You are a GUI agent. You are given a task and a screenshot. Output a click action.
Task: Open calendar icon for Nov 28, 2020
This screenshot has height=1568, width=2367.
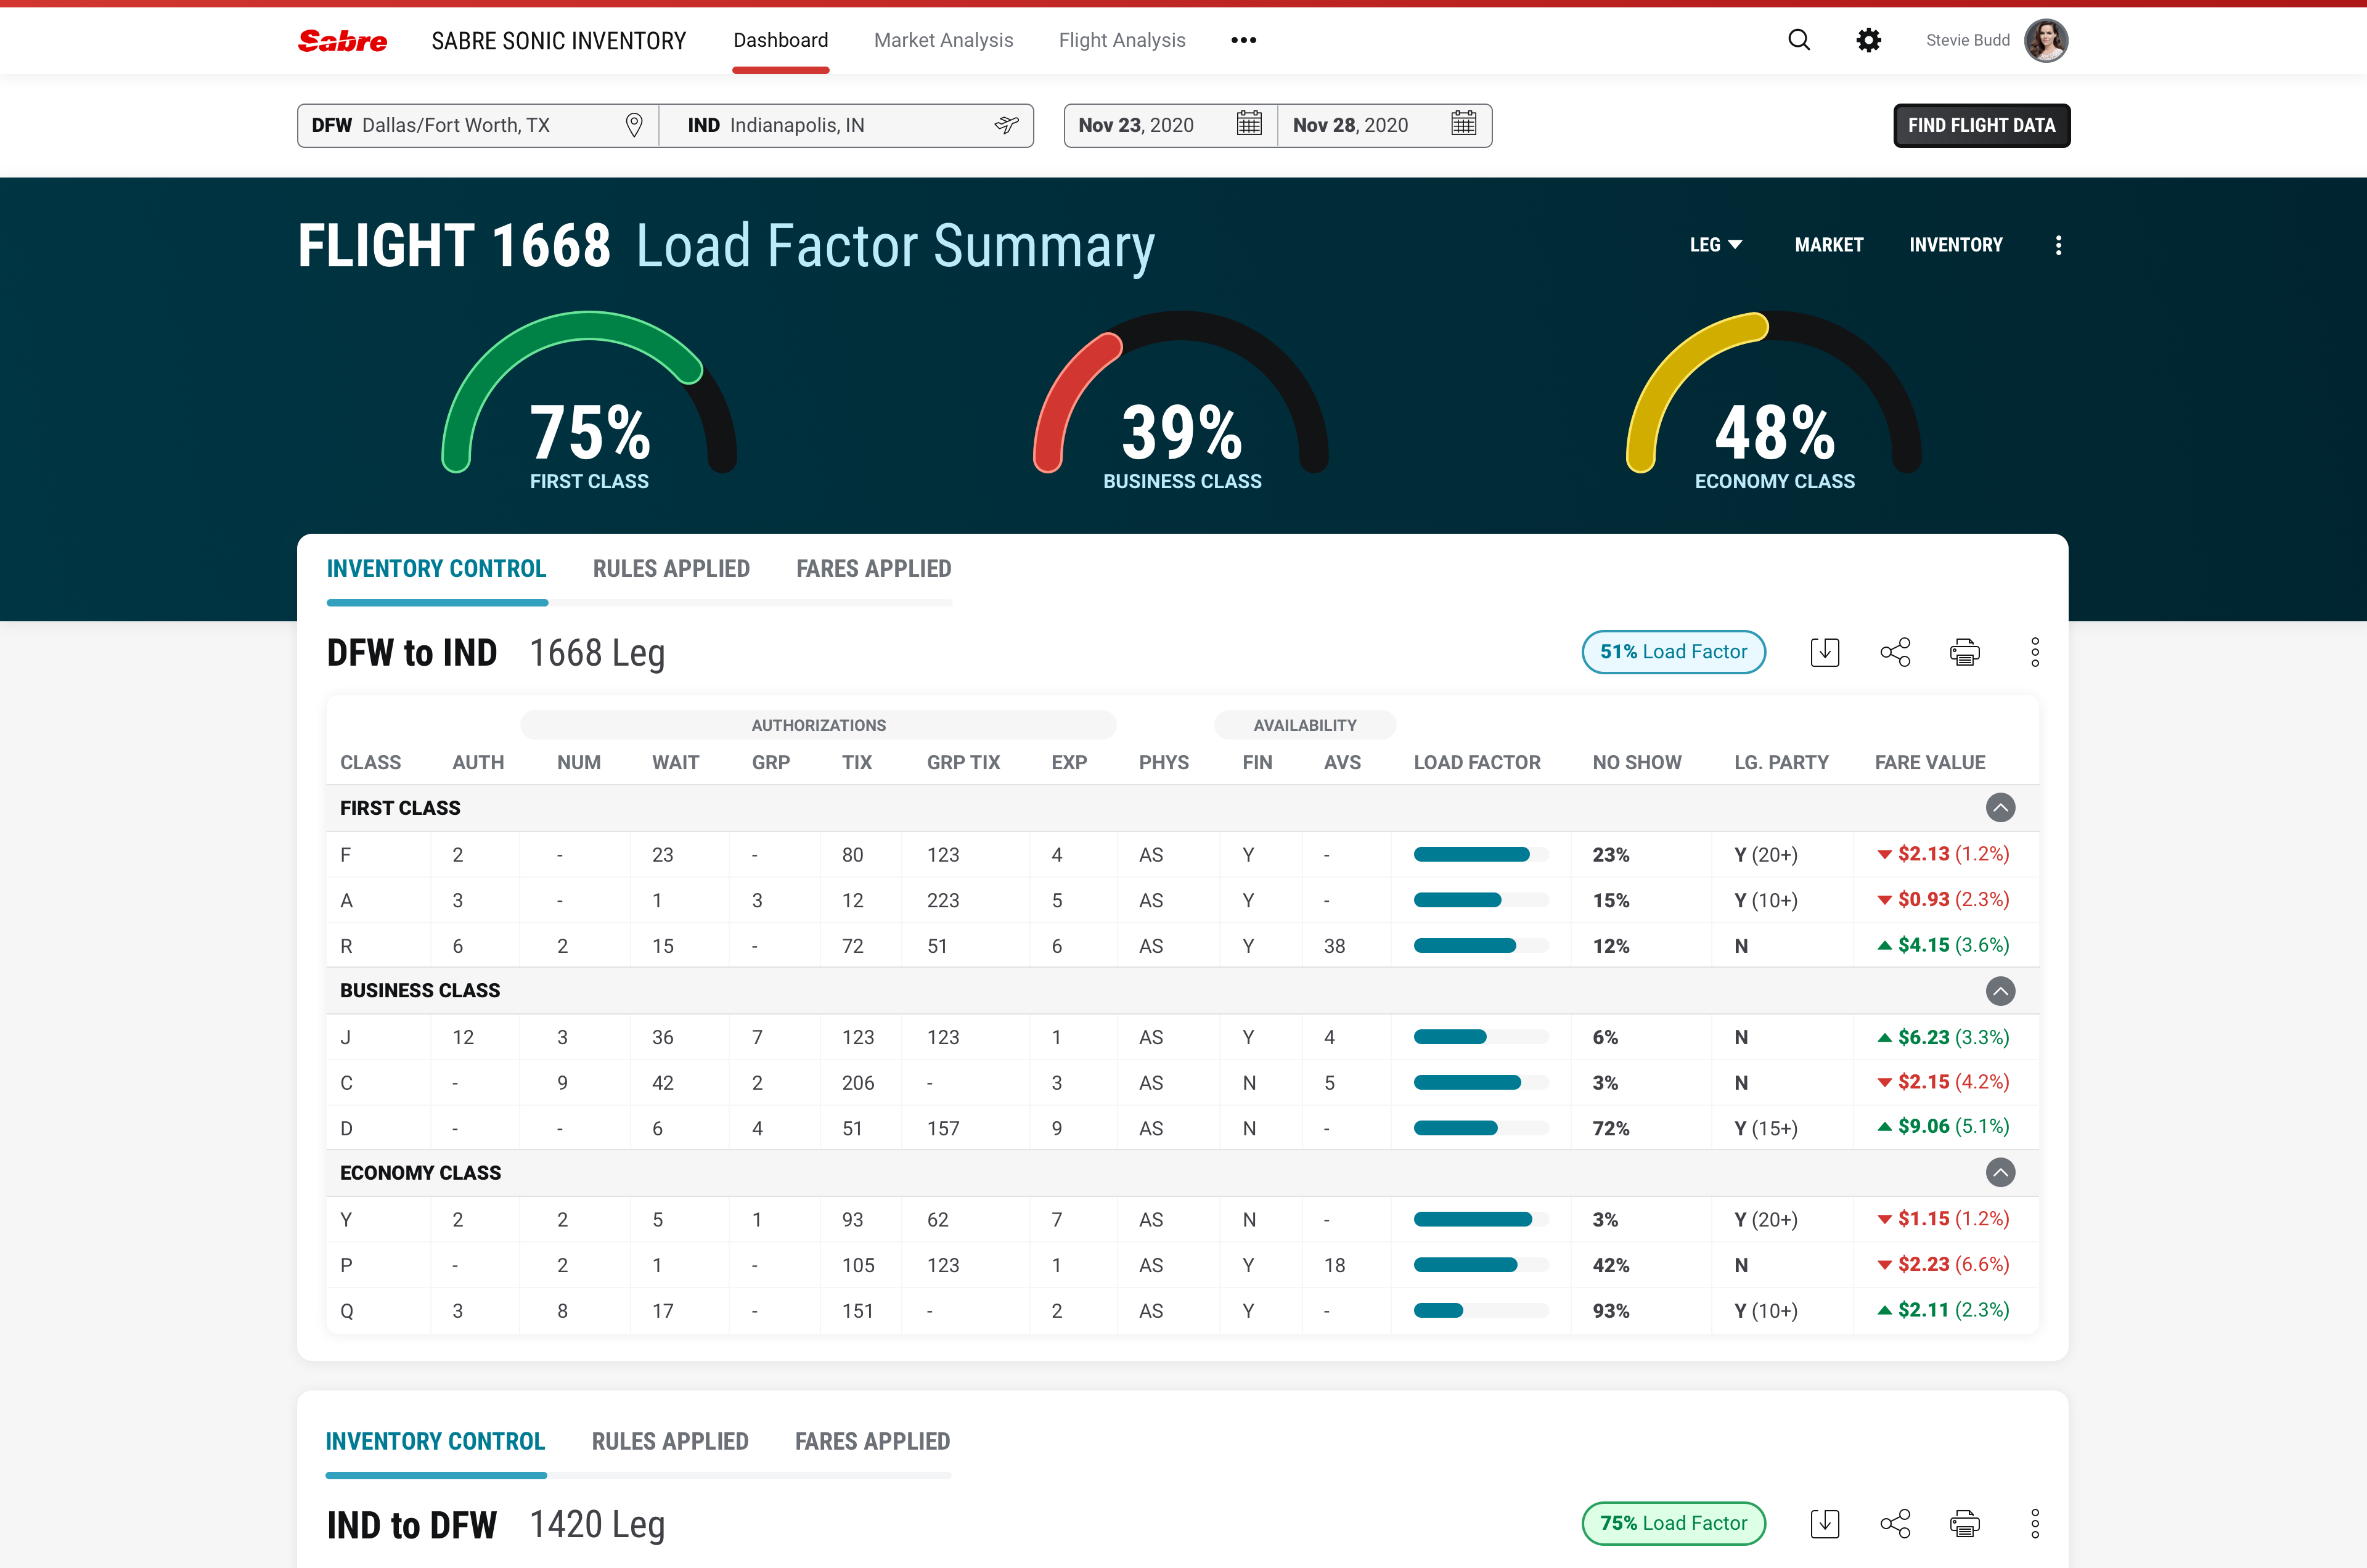[1463, 124]
